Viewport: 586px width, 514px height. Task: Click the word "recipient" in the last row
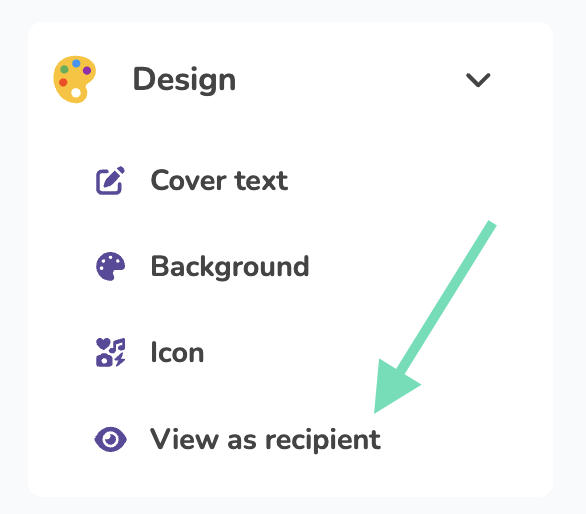click(323, 440)
